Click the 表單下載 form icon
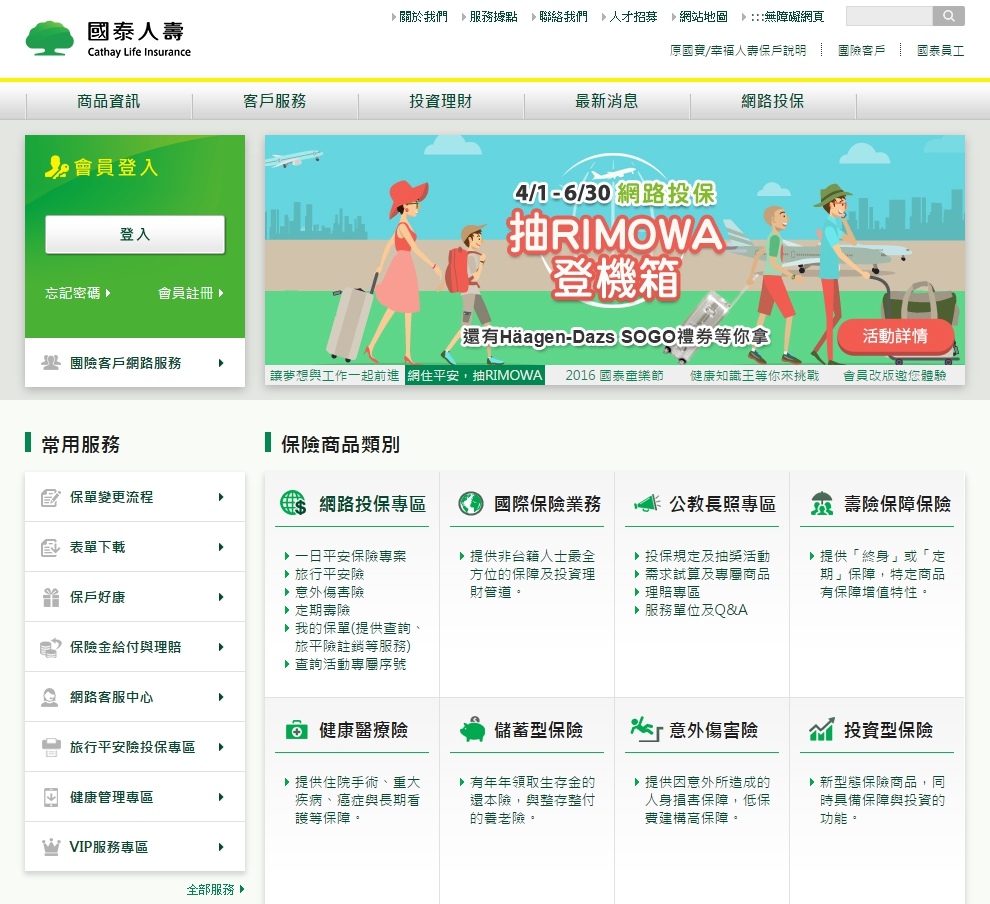This screenshot has height=904, width=990. [x=51, y=547]
